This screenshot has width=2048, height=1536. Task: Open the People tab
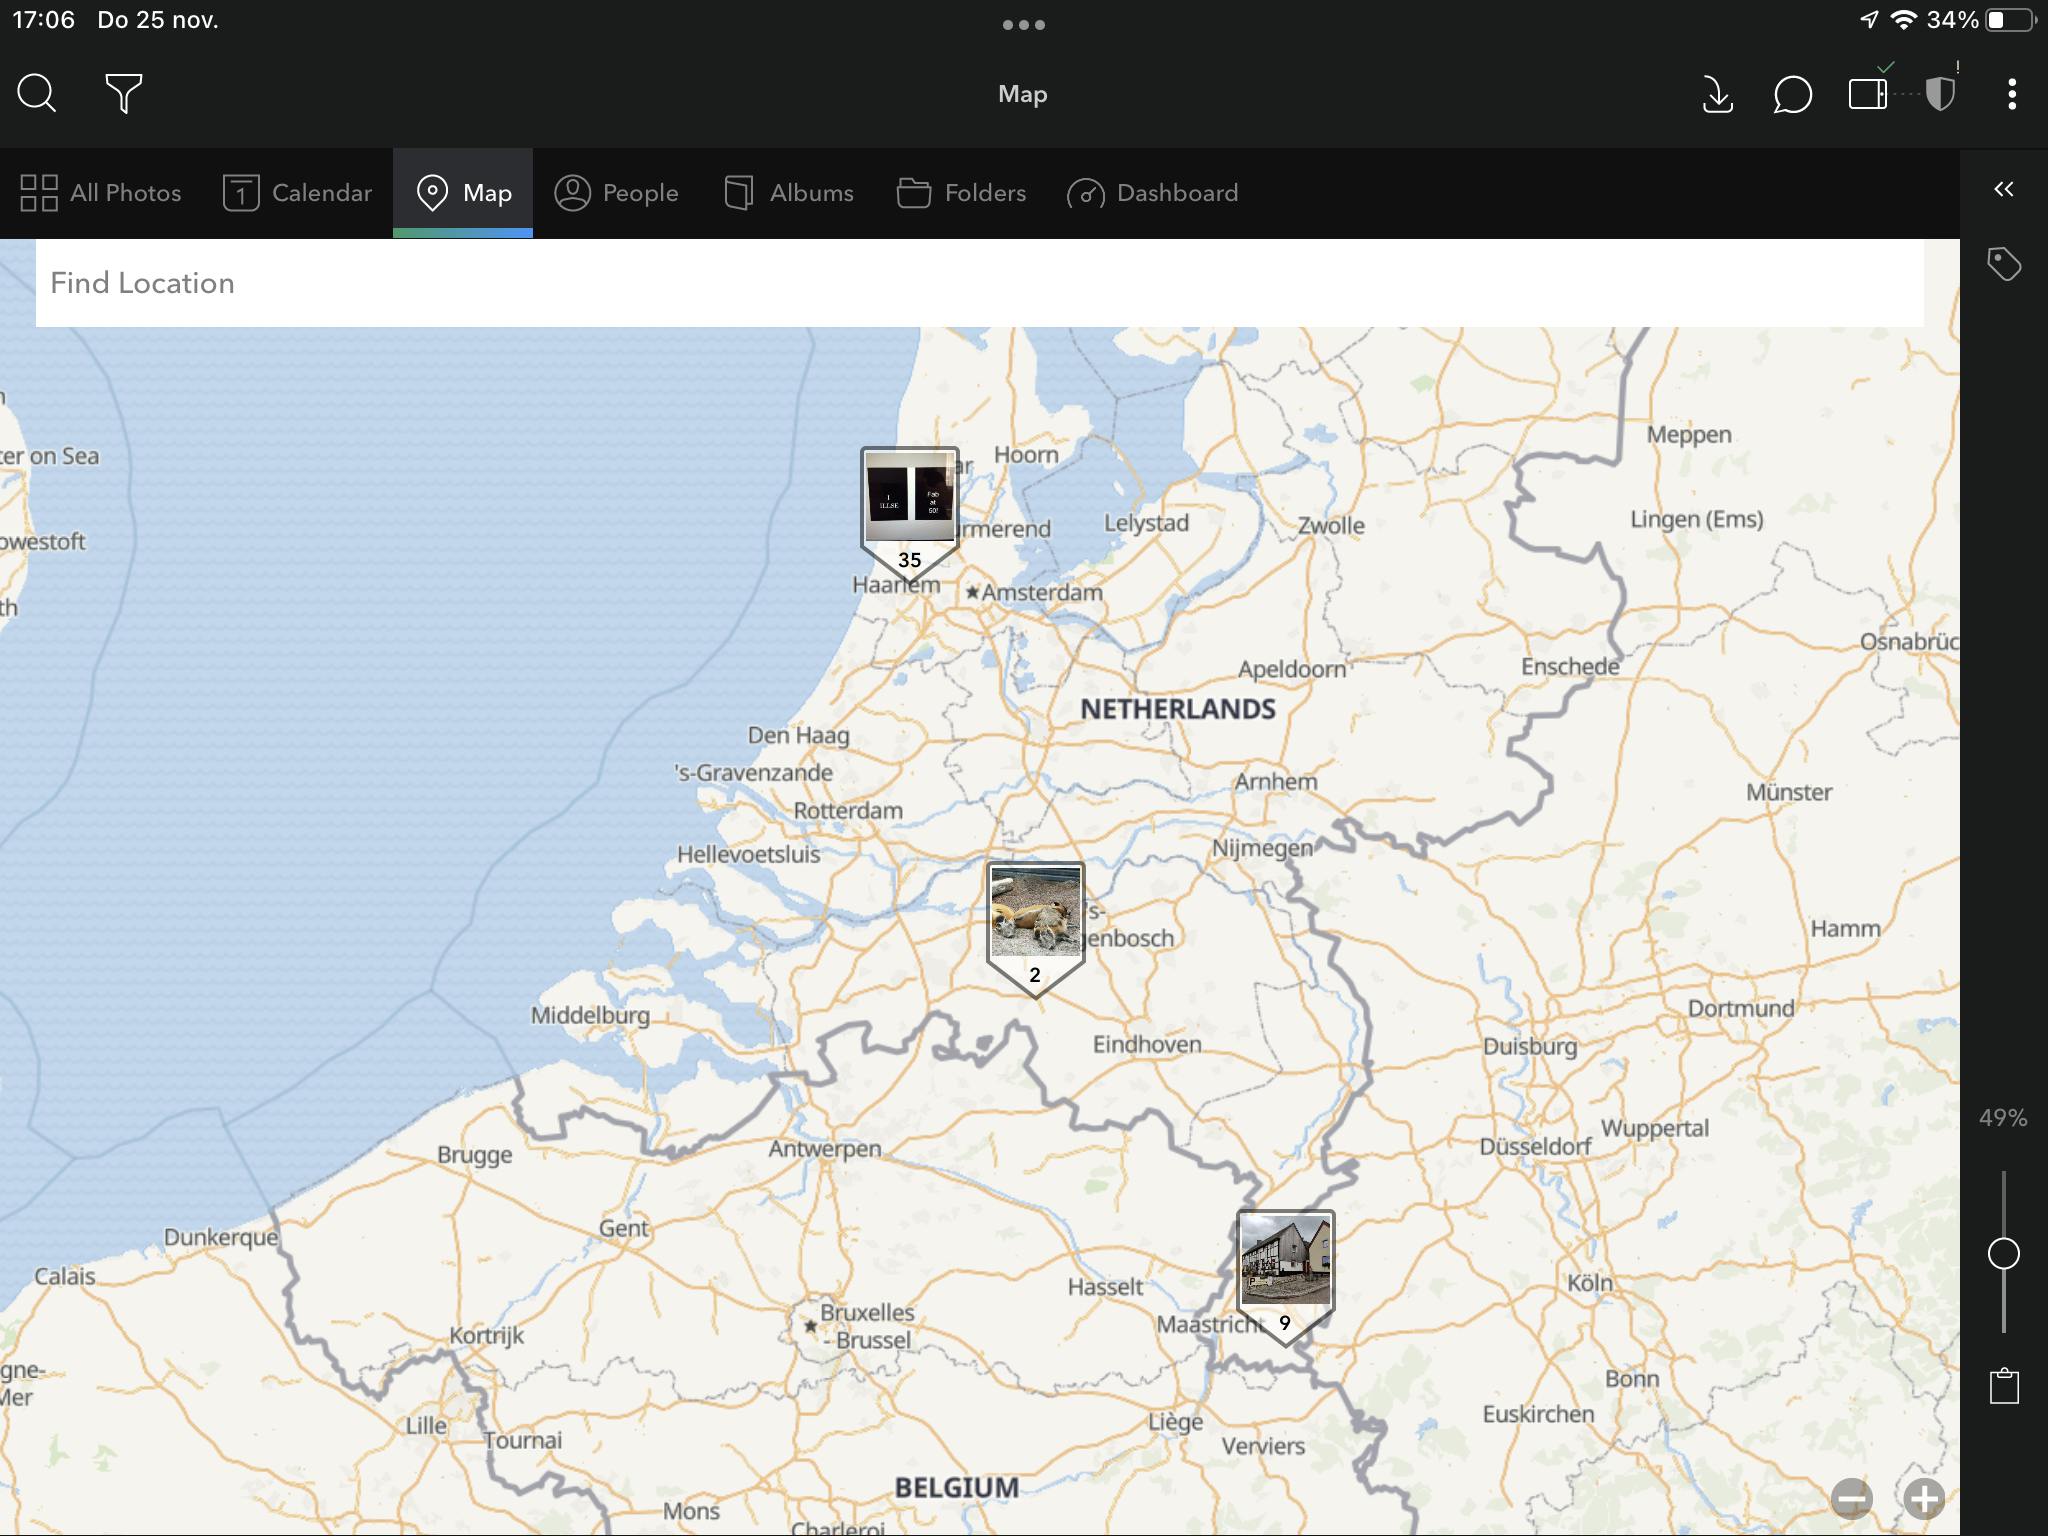point(616,193)
